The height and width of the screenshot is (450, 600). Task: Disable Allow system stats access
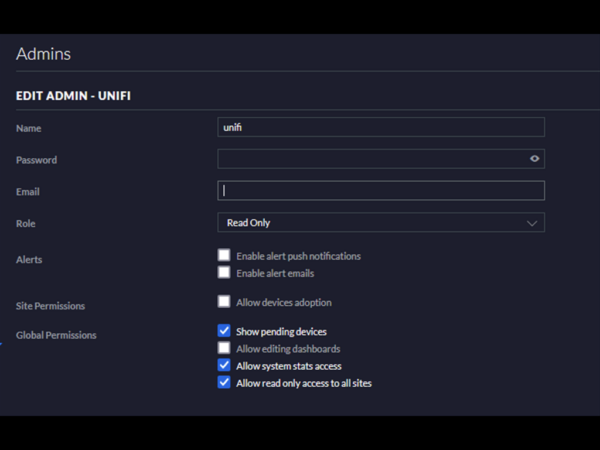pos(224,365)
